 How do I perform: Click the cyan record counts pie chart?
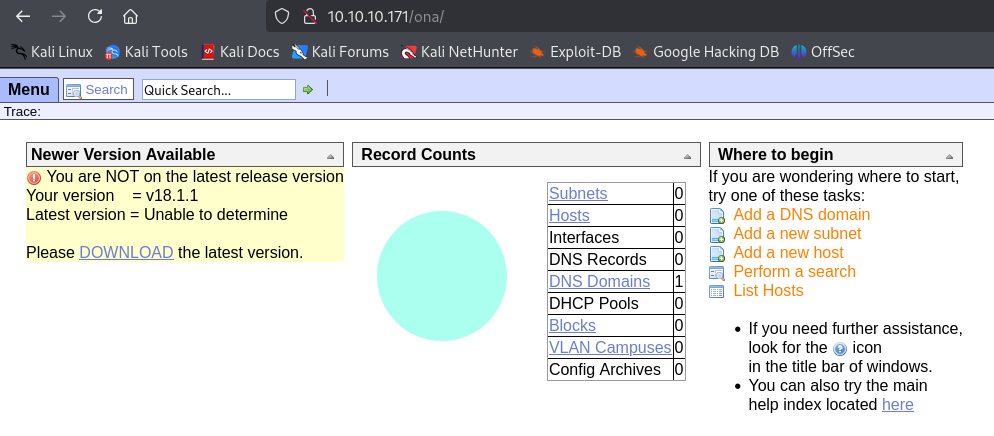(440, 277)
